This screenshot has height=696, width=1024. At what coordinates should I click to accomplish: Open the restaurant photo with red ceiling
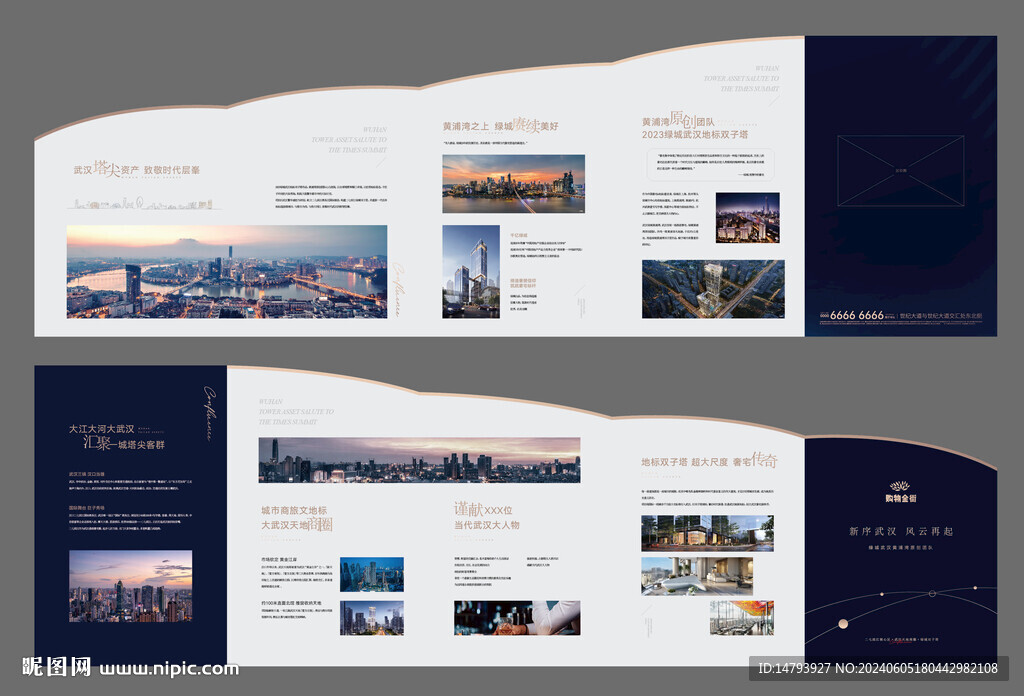coord(742,618)
